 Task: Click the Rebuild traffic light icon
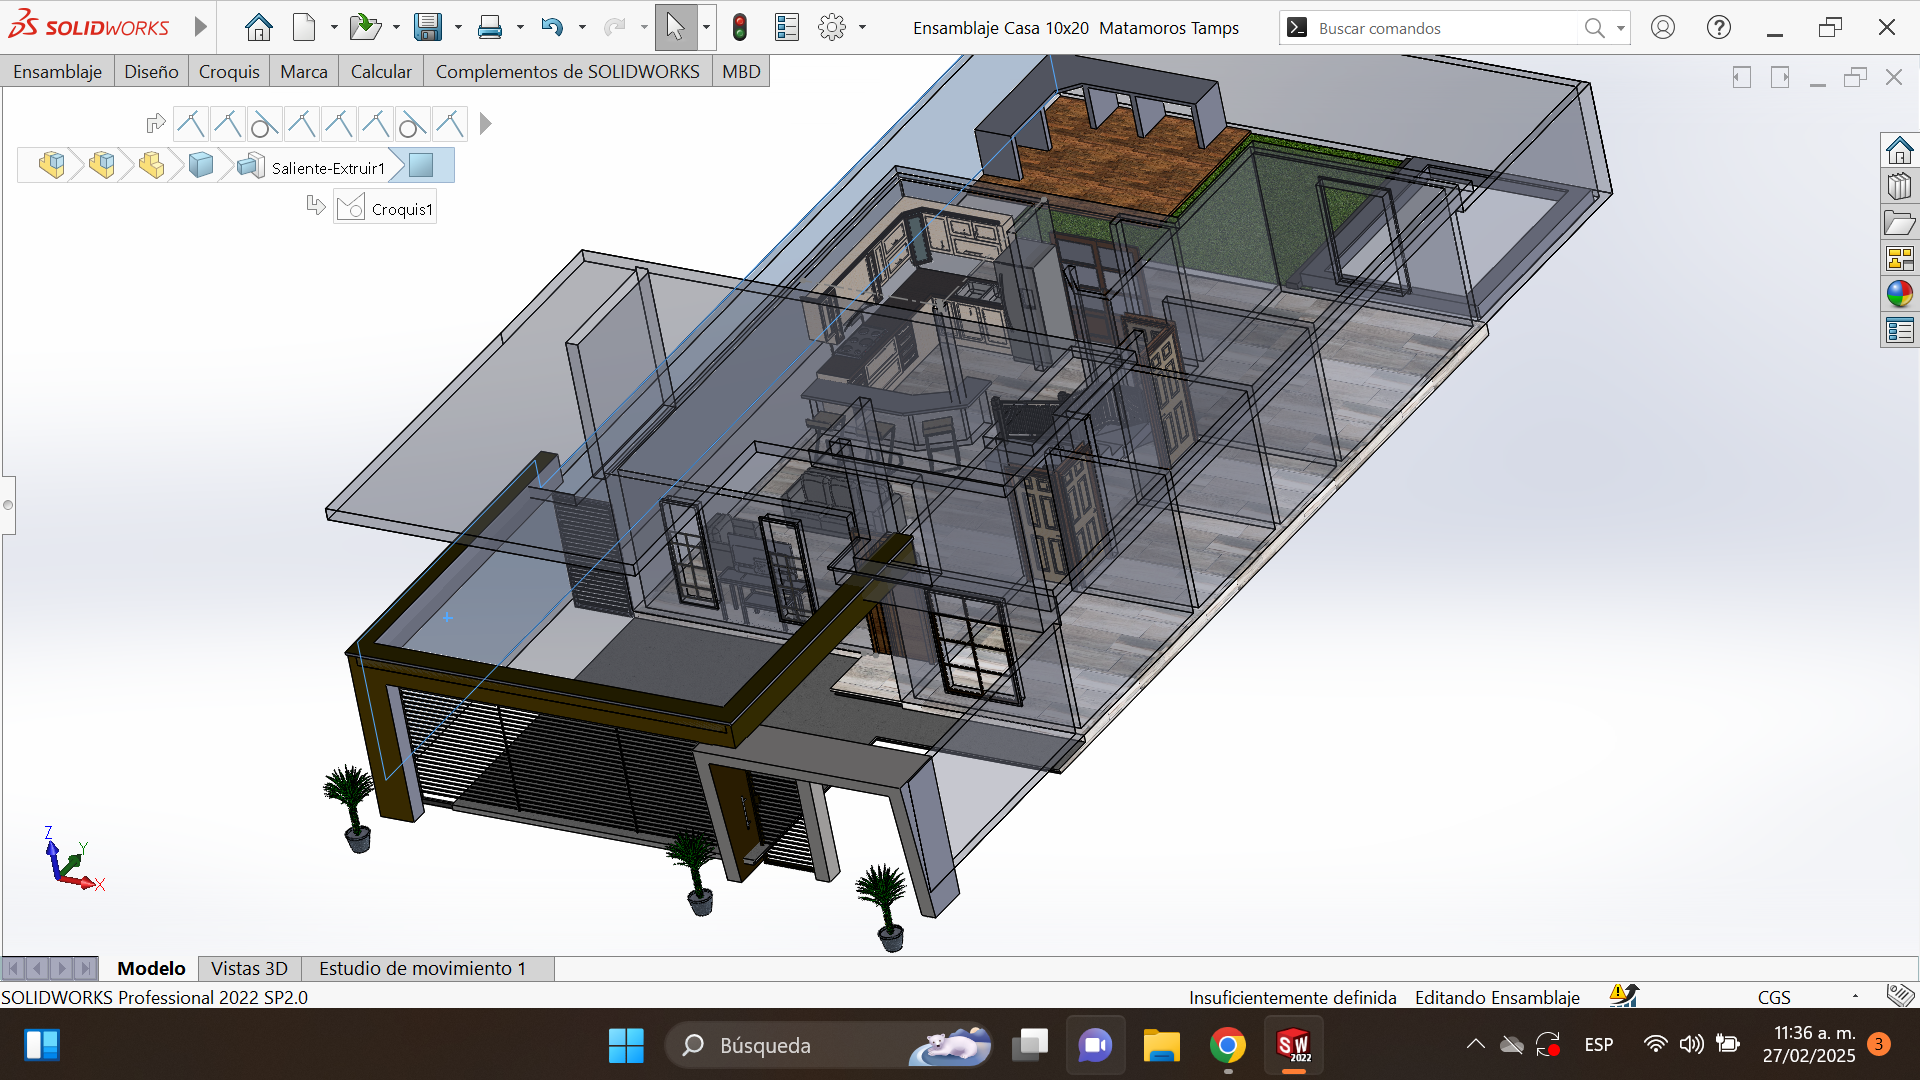(740, 28)
